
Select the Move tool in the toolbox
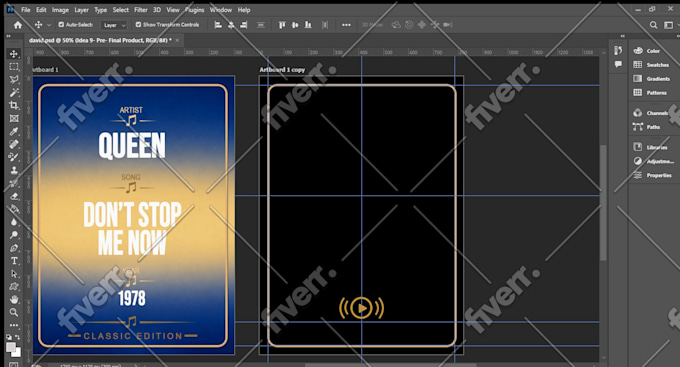(14, 53)
